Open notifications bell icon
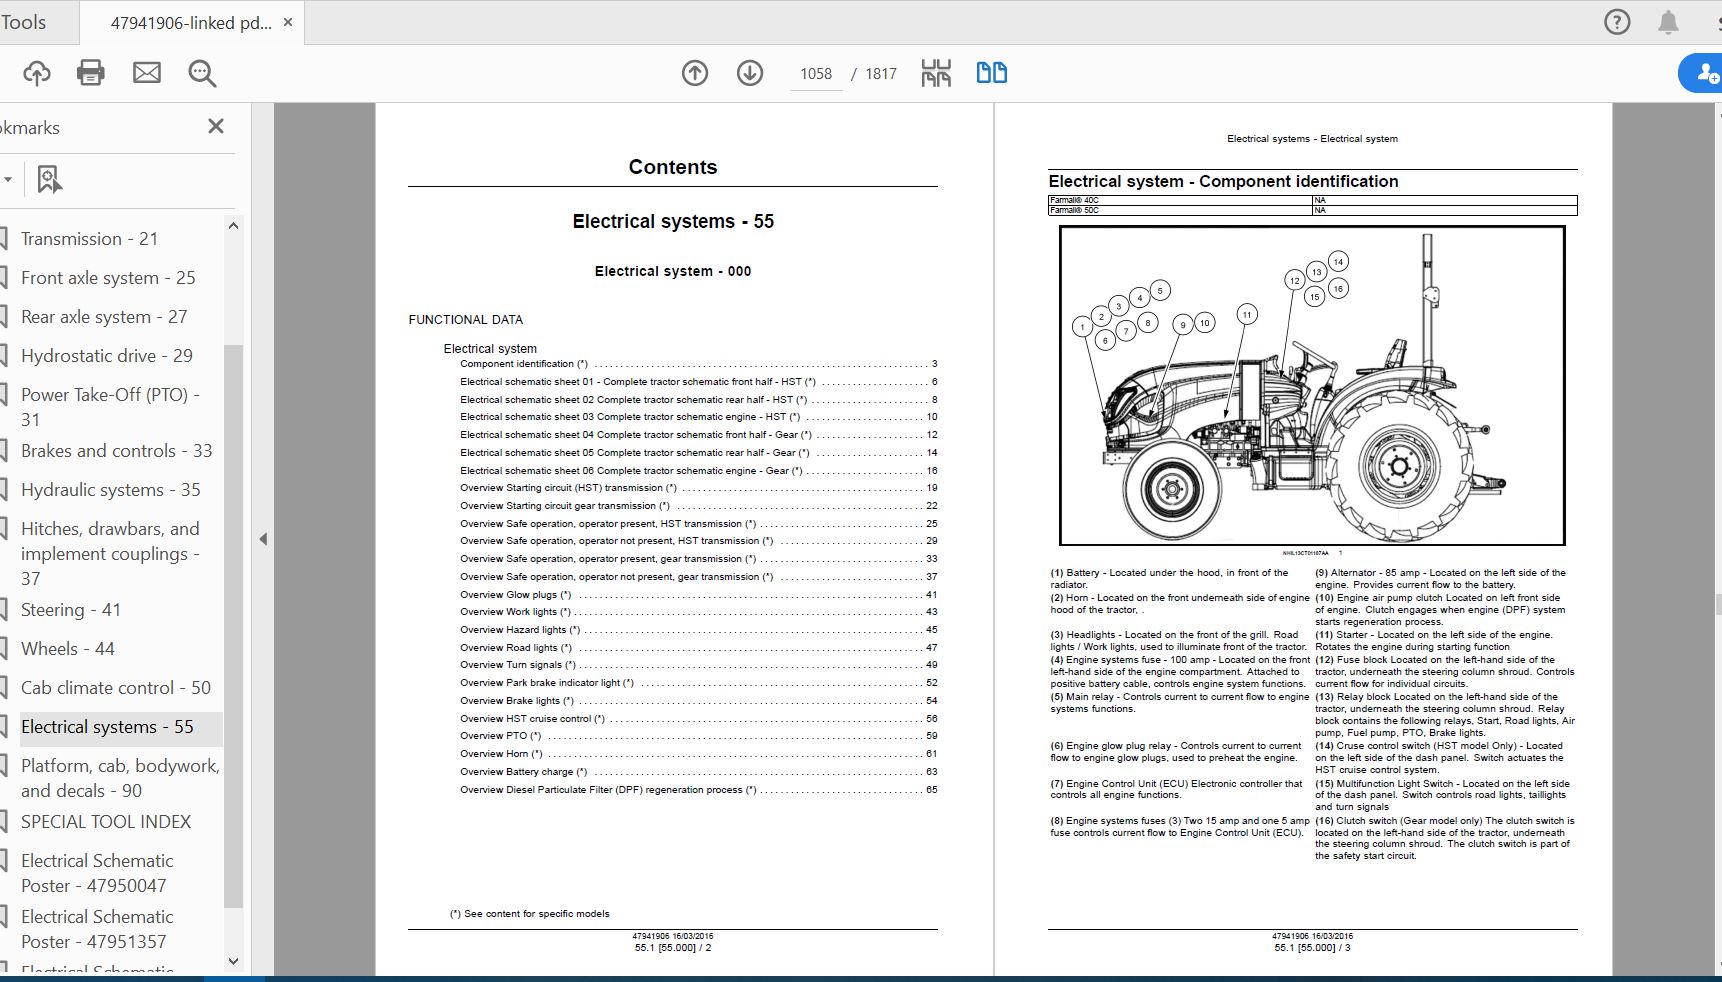The width and height of the screenshot is (1722, 982). pos(1668,22)
